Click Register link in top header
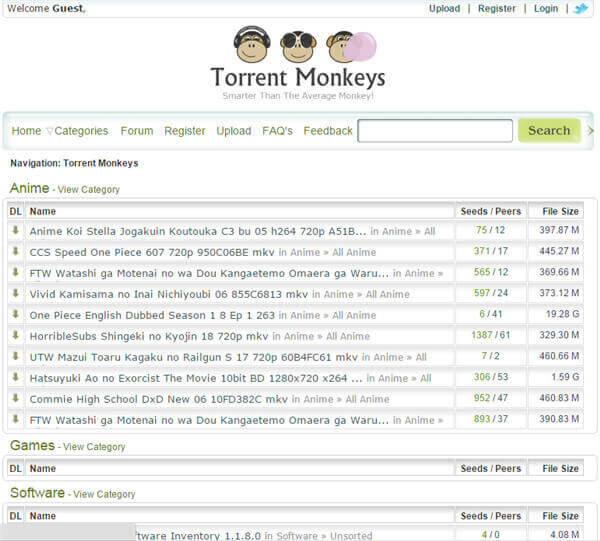The image size is (600, 541). click(496, 8)
